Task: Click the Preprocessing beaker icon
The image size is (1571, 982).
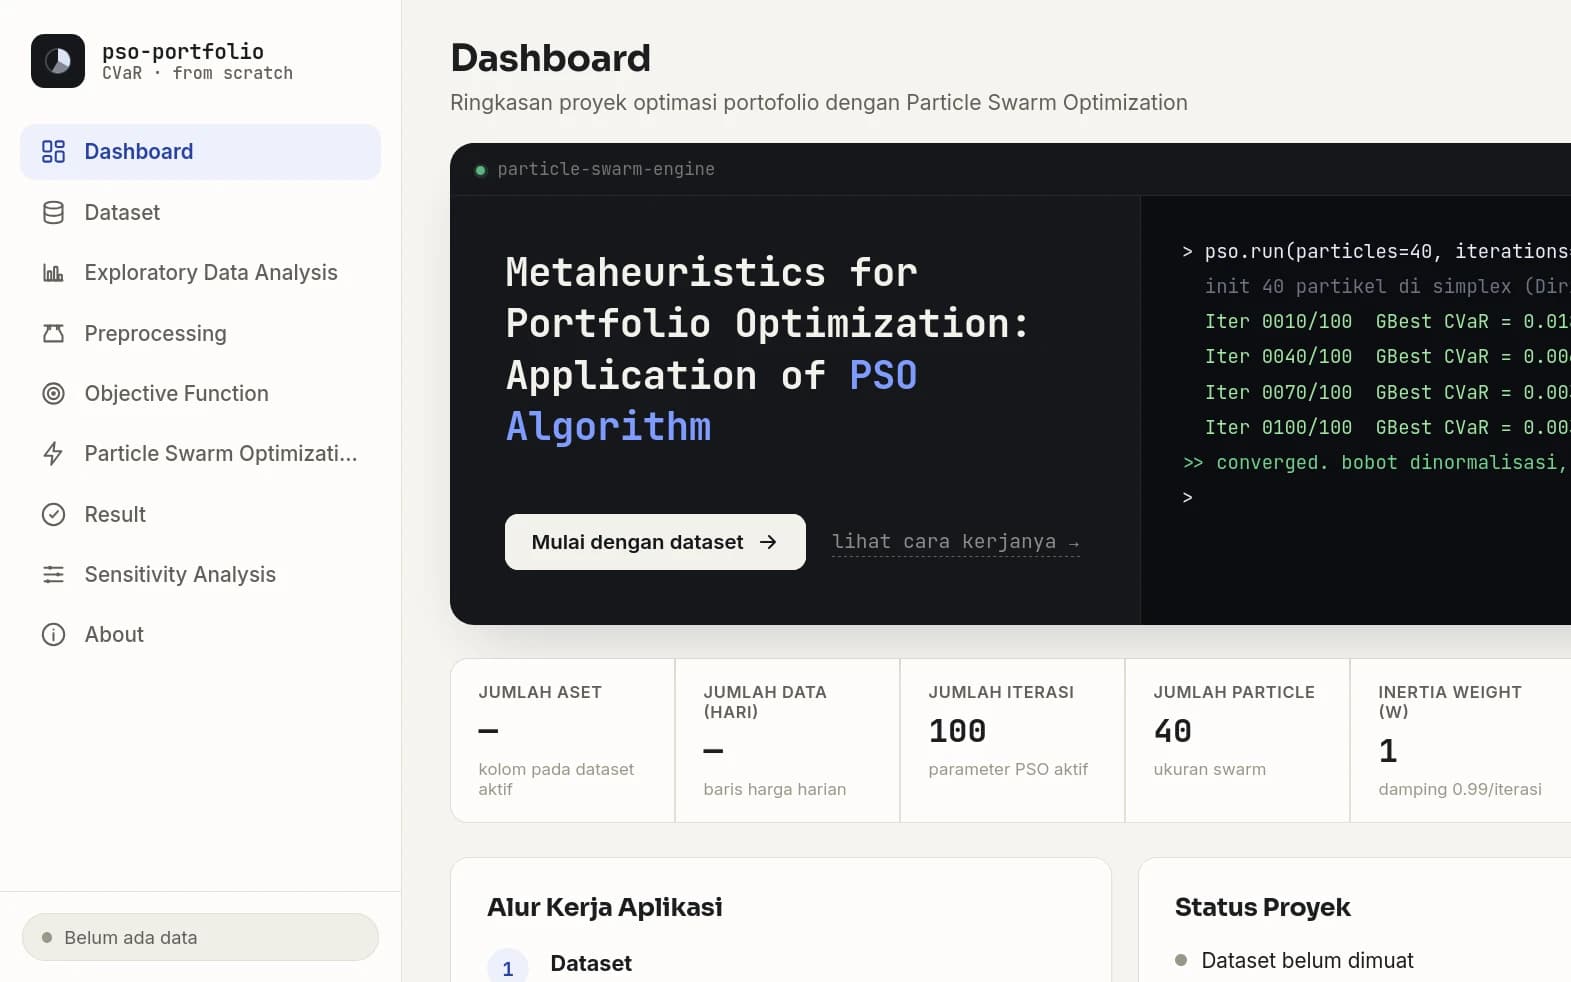Action: 53,333
